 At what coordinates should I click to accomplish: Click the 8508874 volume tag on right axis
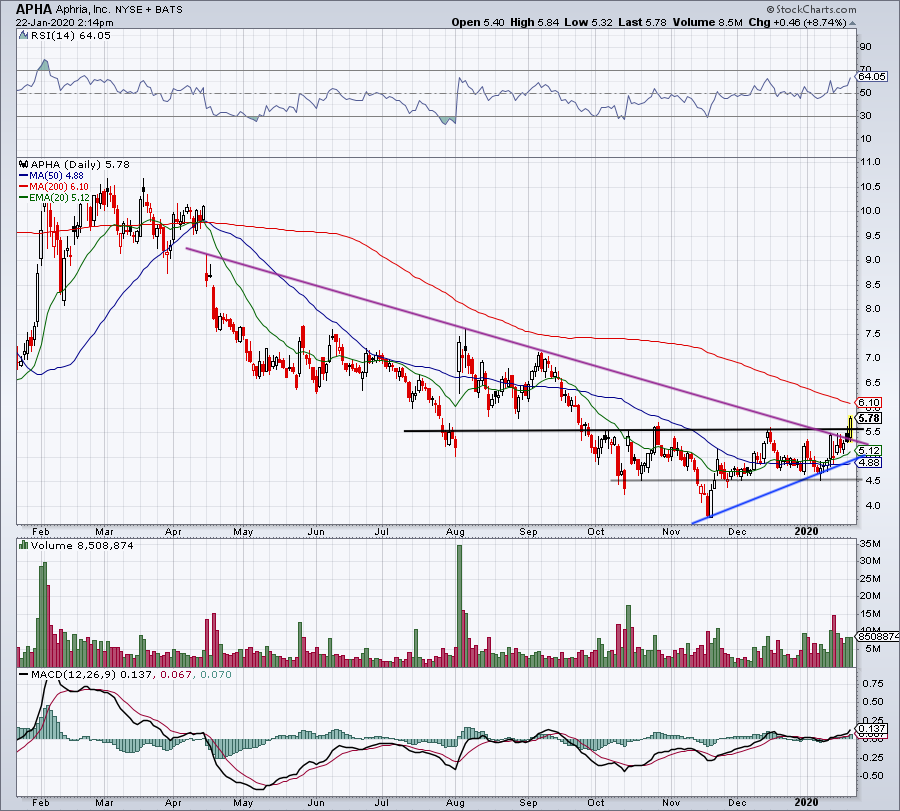878,637
